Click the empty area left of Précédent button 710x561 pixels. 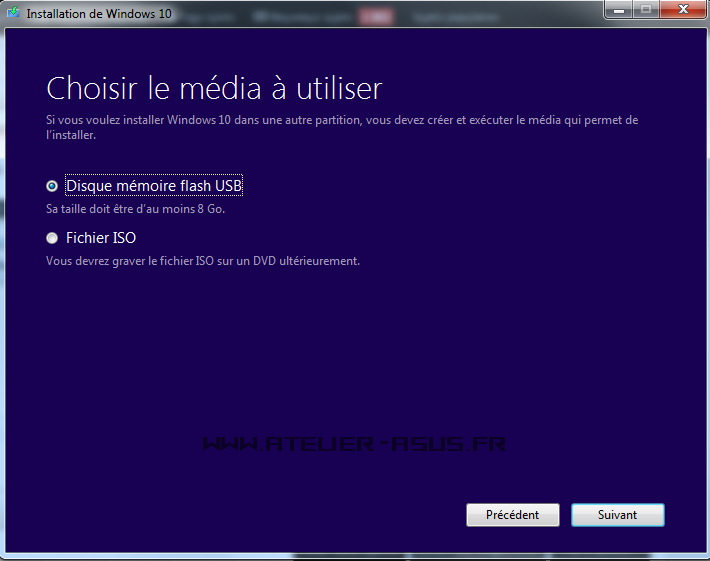(250, 515)
